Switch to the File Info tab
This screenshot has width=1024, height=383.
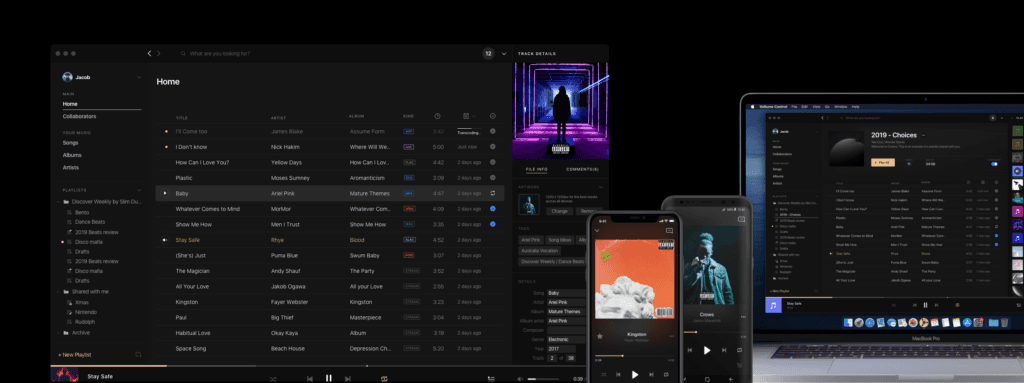[537, 169]
